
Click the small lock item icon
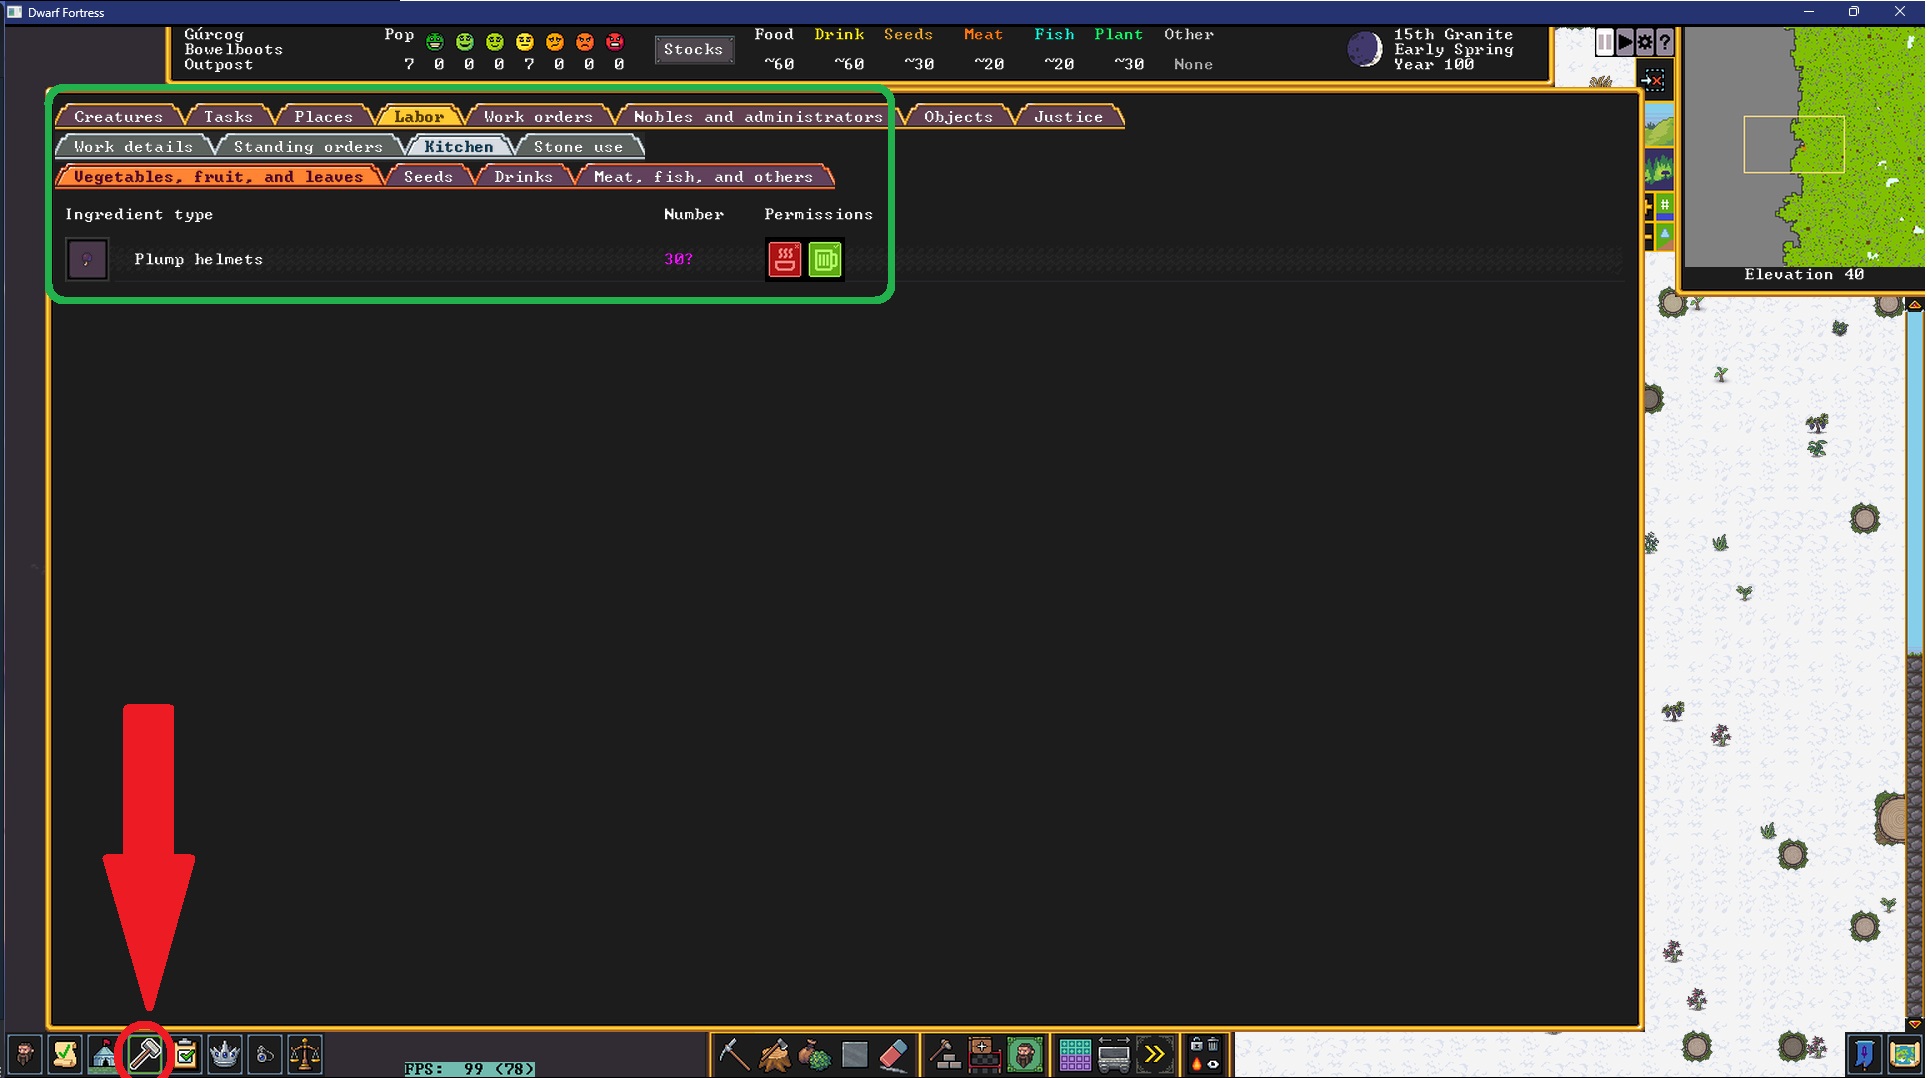tap(1196, 1045)
